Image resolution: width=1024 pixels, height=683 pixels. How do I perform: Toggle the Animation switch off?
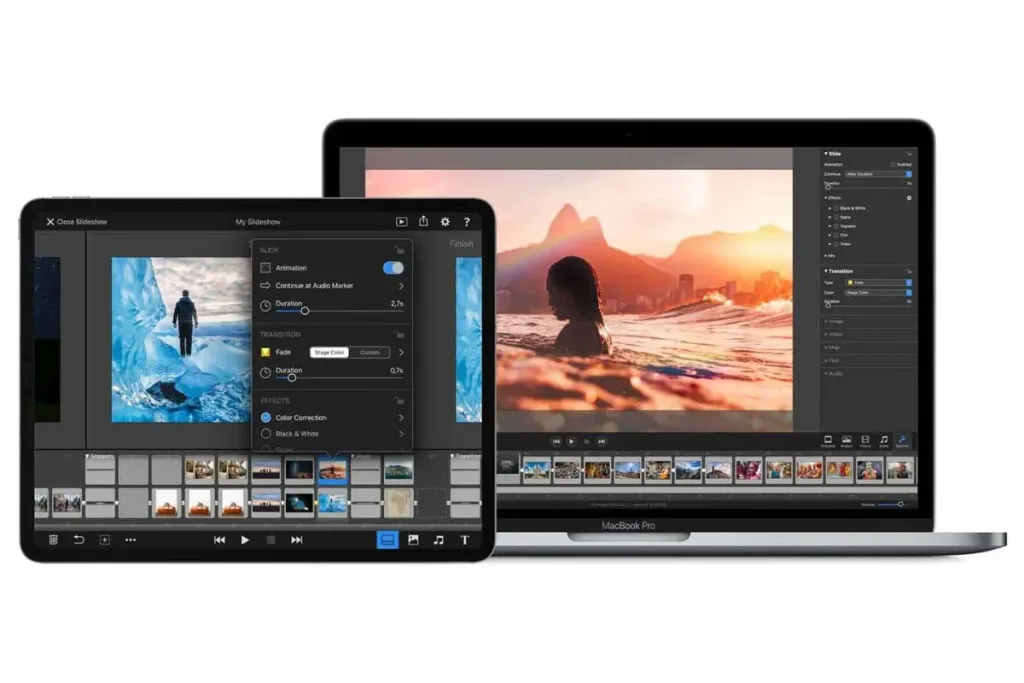(x=393, y=268)
